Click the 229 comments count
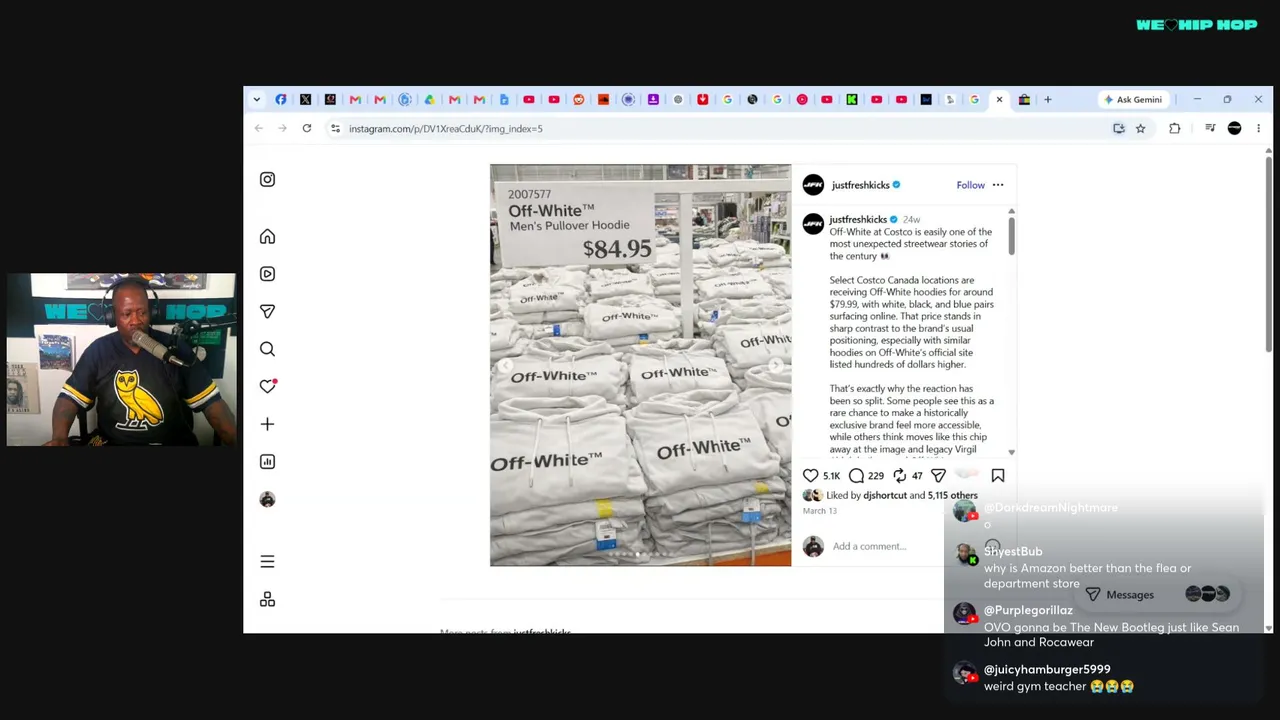This screenshot has width=1280, height=720. [x=876, y=476]
